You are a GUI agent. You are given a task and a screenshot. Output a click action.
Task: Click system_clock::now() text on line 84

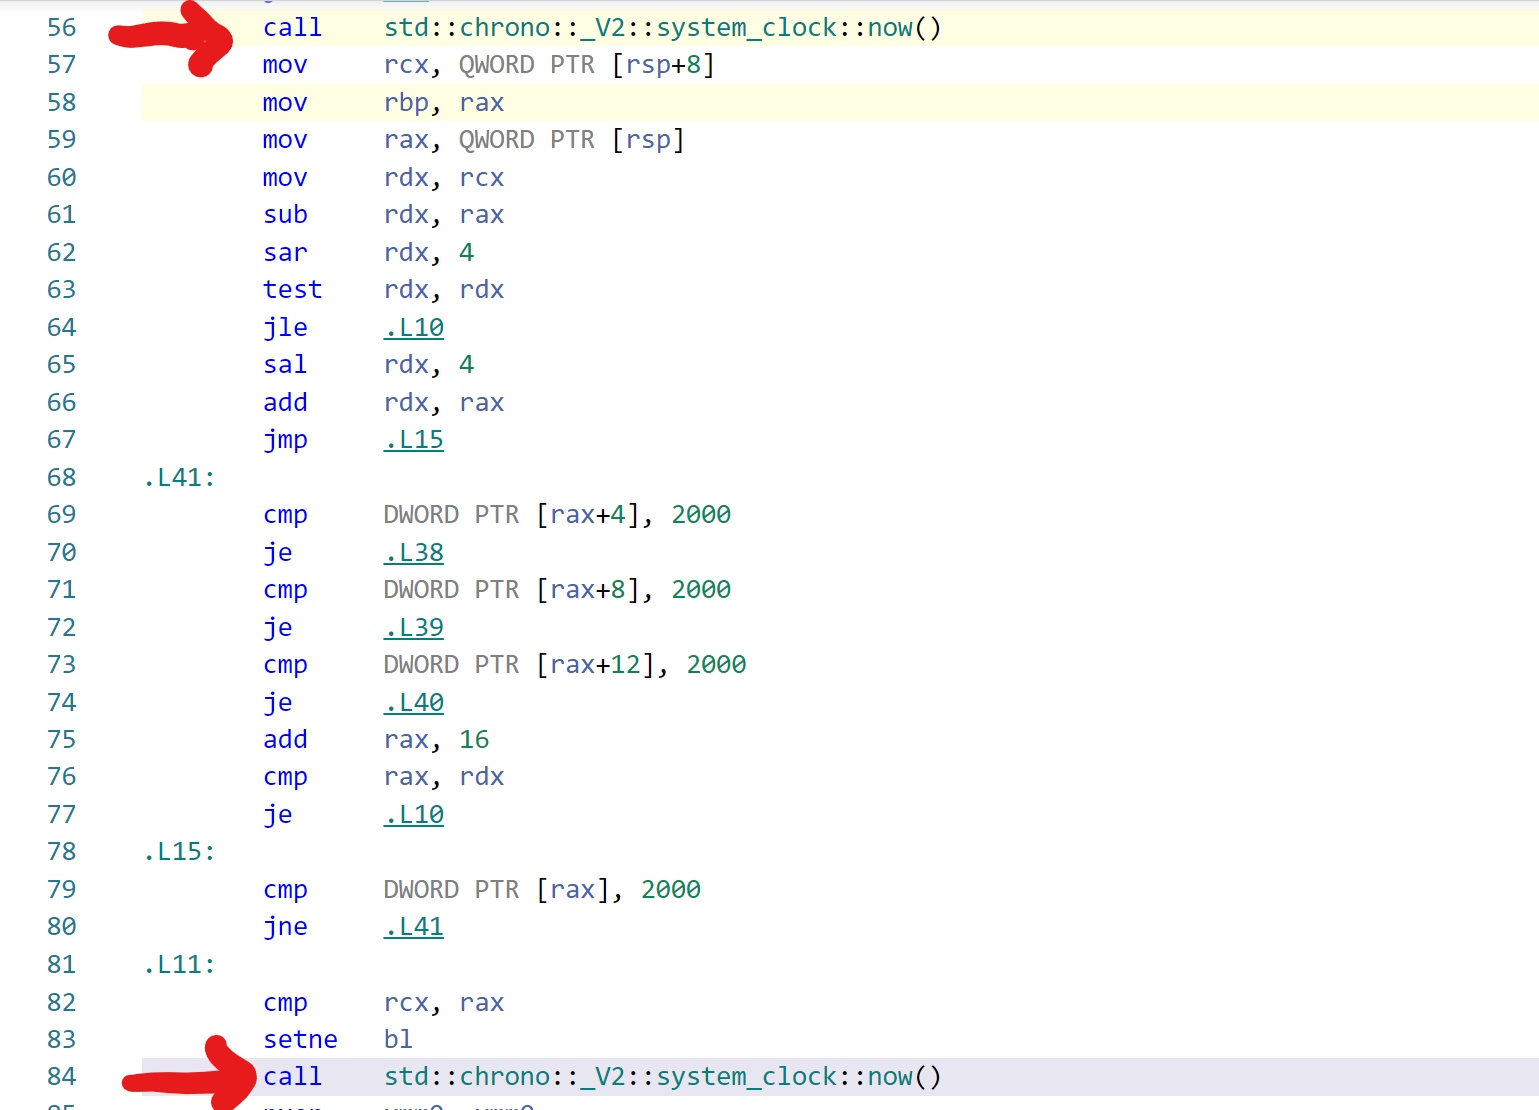point(799,1077)
